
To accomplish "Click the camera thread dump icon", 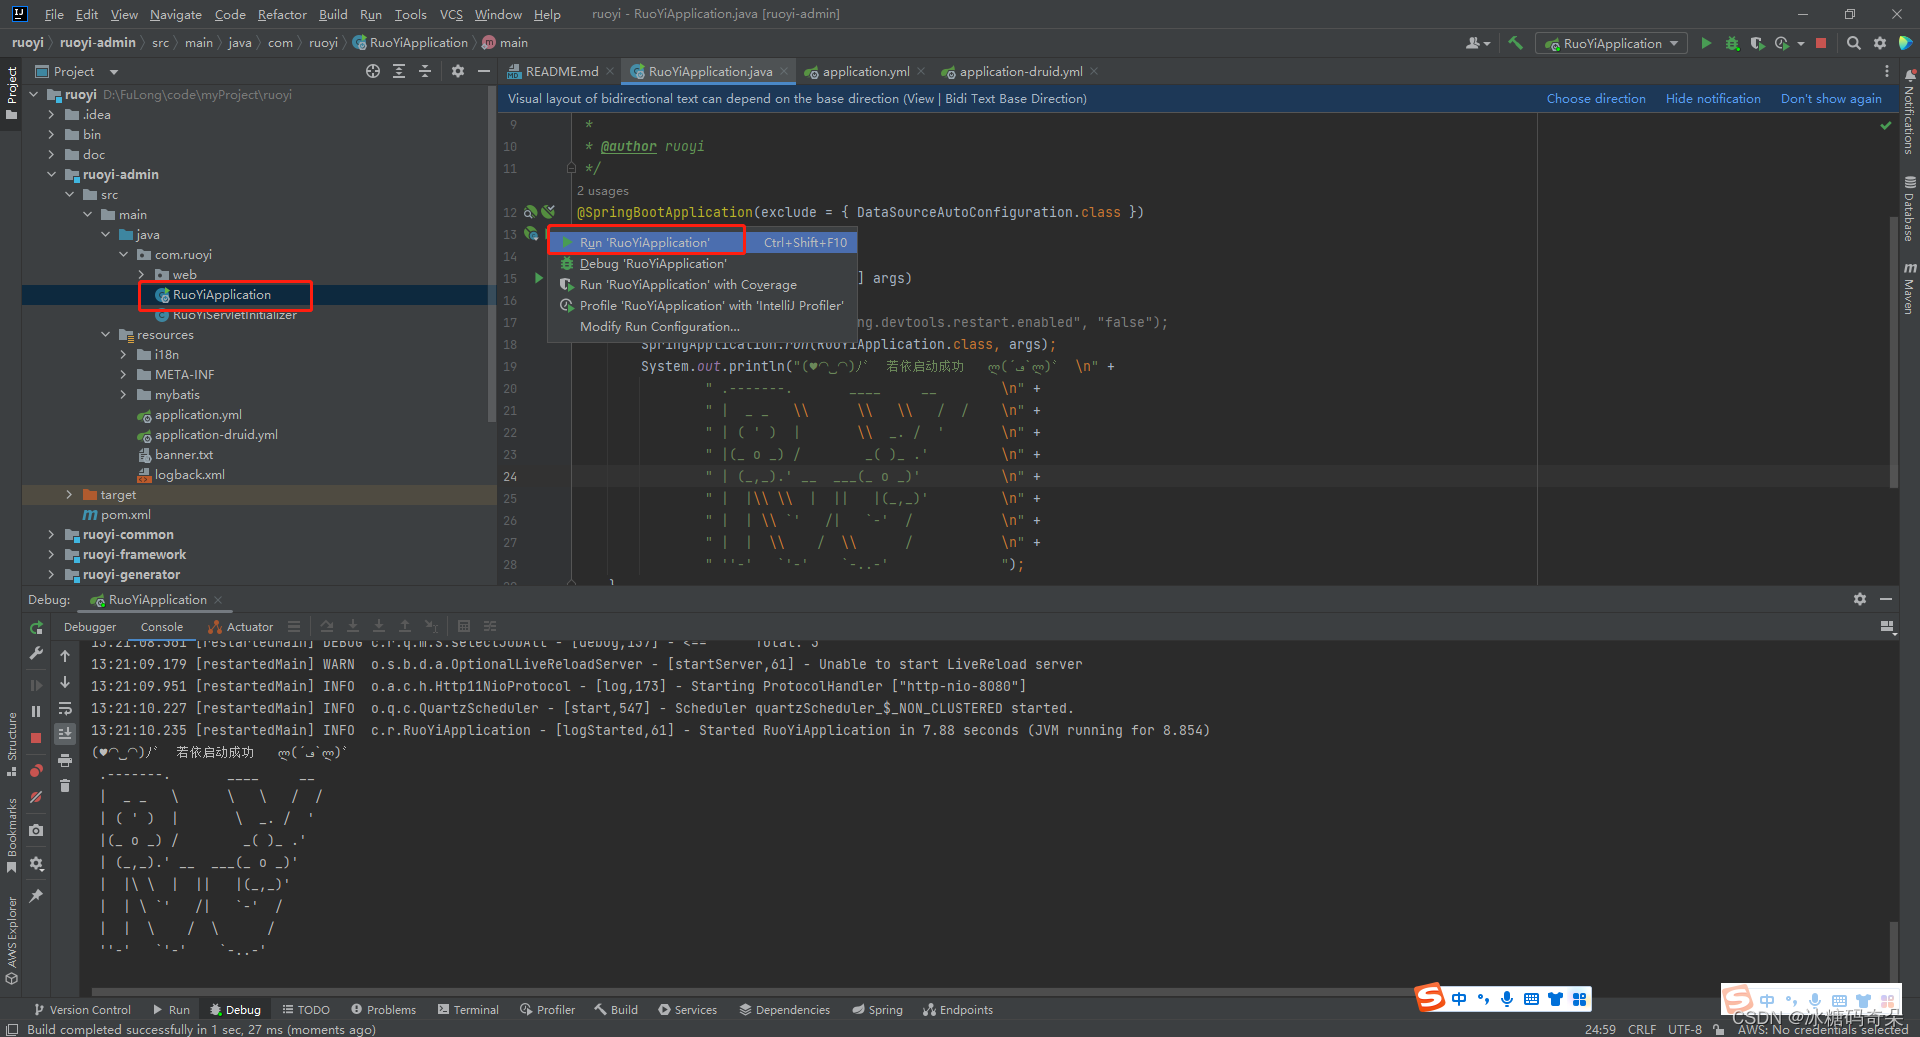I will (36, 830).
